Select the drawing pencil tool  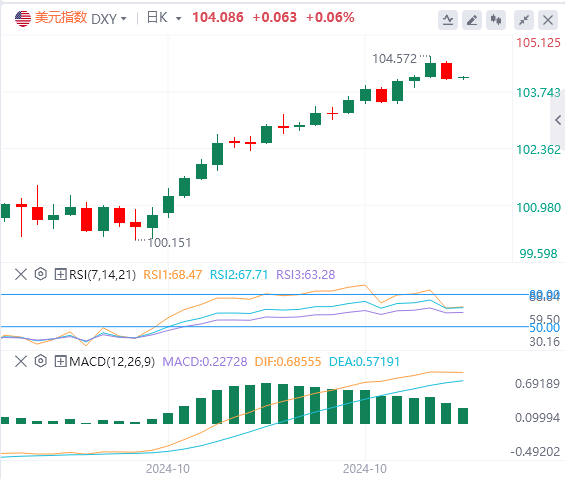point(472,19)
